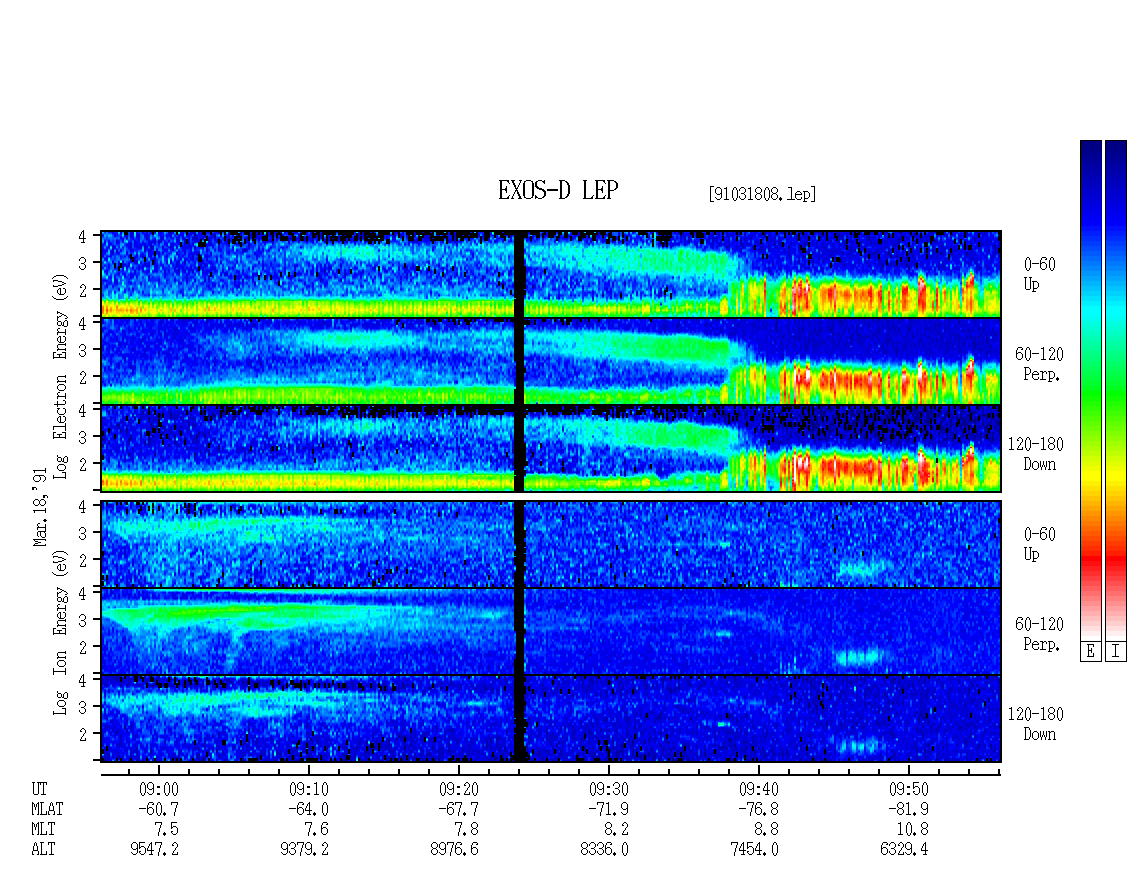
Task: Click the electron E color scale bar
Action: tap(1090, 389)
